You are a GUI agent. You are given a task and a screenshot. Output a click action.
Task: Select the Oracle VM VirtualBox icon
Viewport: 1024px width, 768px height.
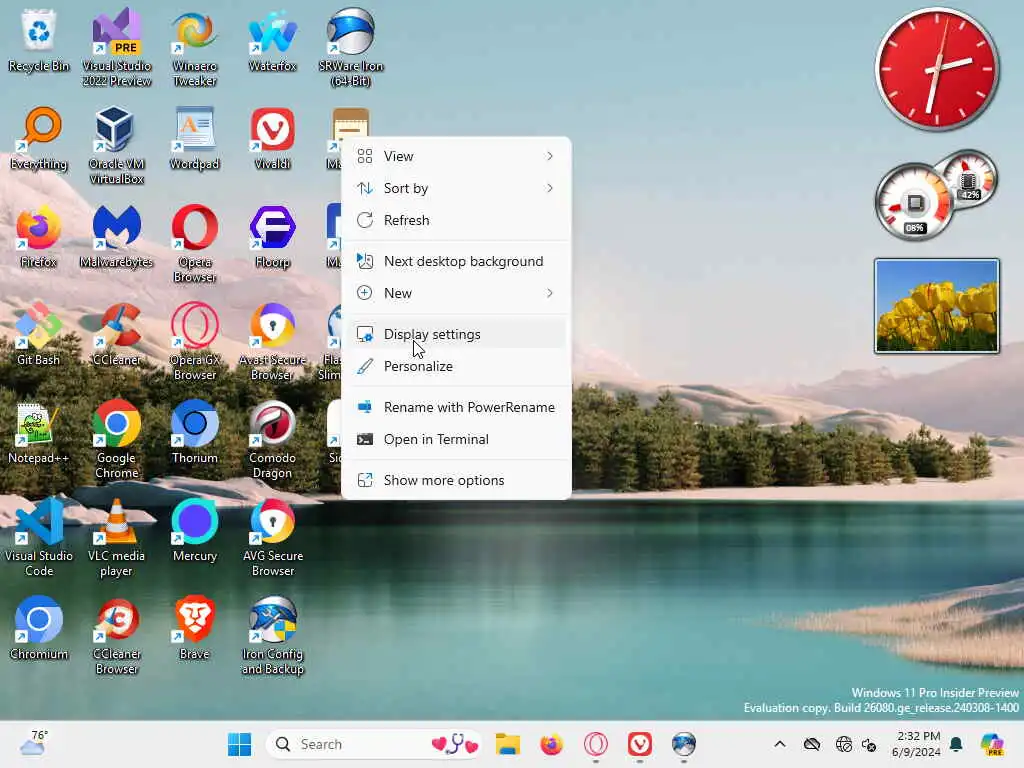[116, 146]
